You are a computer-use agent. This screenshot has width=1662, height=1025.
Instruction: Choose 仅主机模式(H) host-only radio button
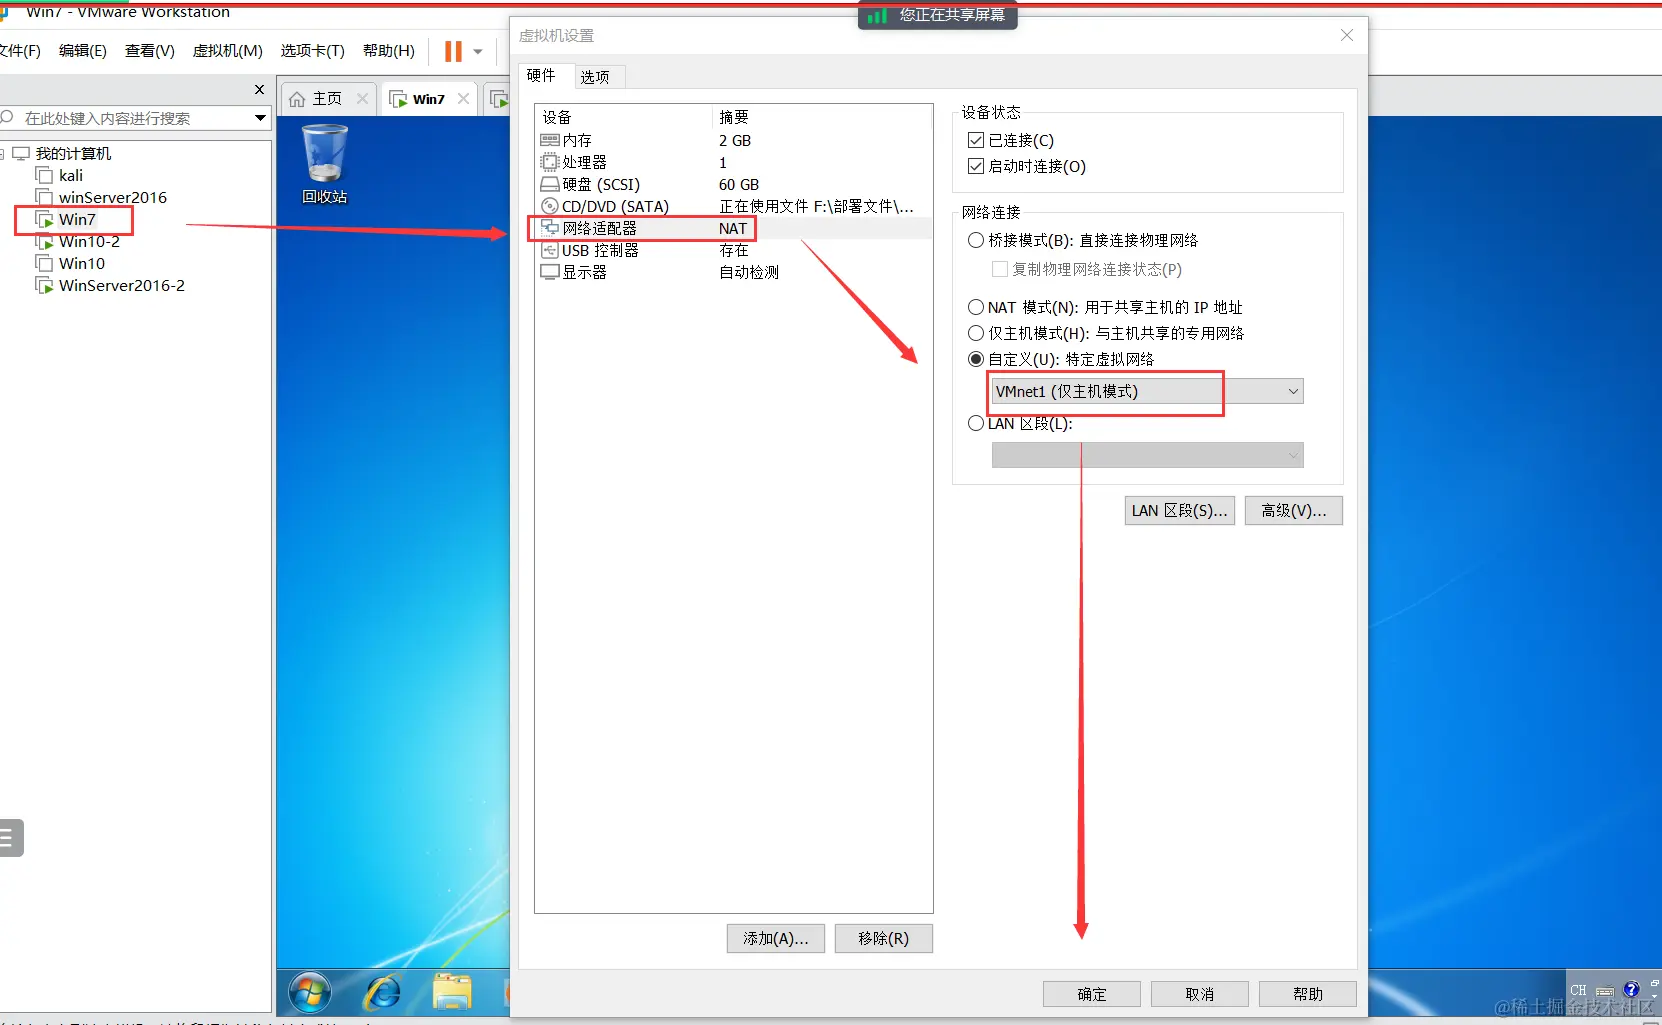976,333
